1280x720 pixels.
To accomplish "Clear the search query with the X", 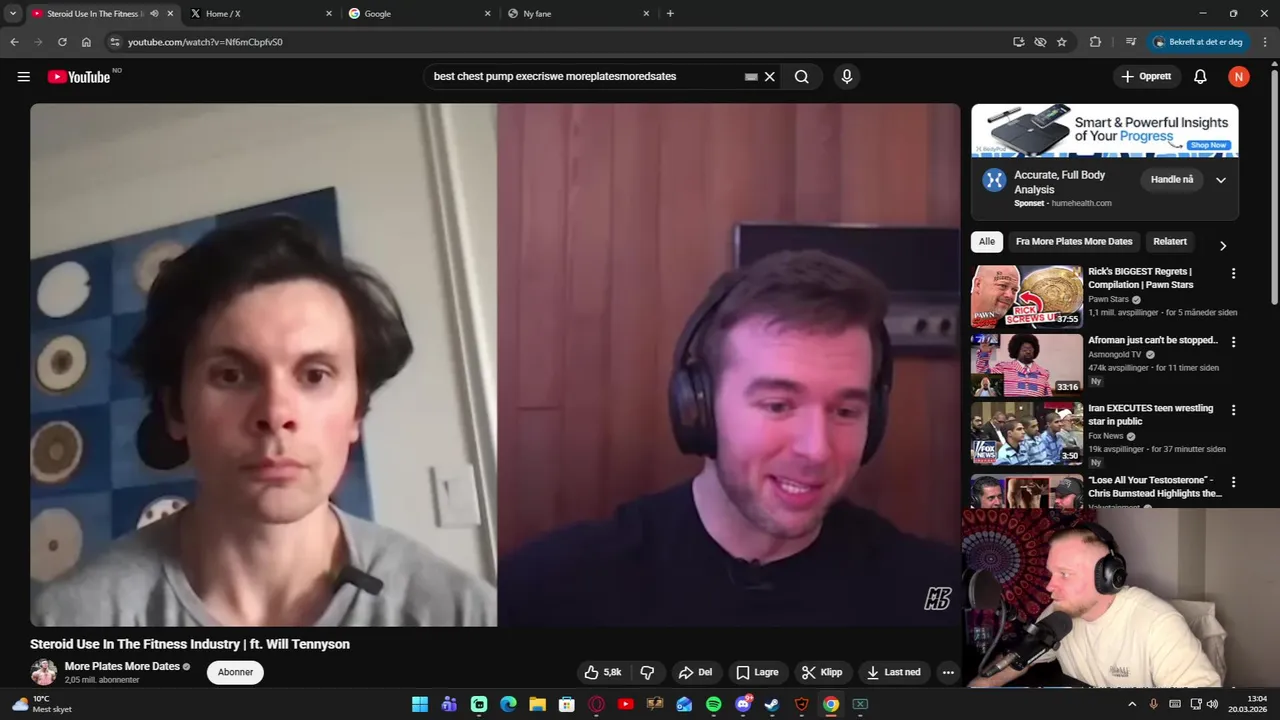I will pyautogui.click(x=770, y=77).
